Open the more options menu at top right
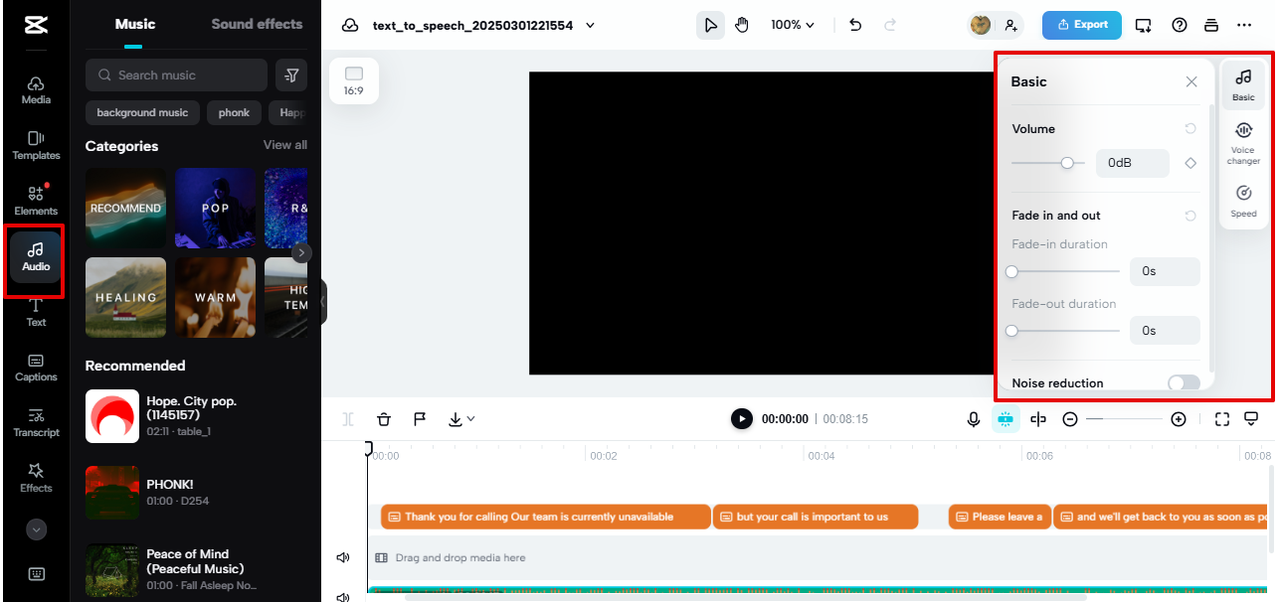 pos(1244,25)
